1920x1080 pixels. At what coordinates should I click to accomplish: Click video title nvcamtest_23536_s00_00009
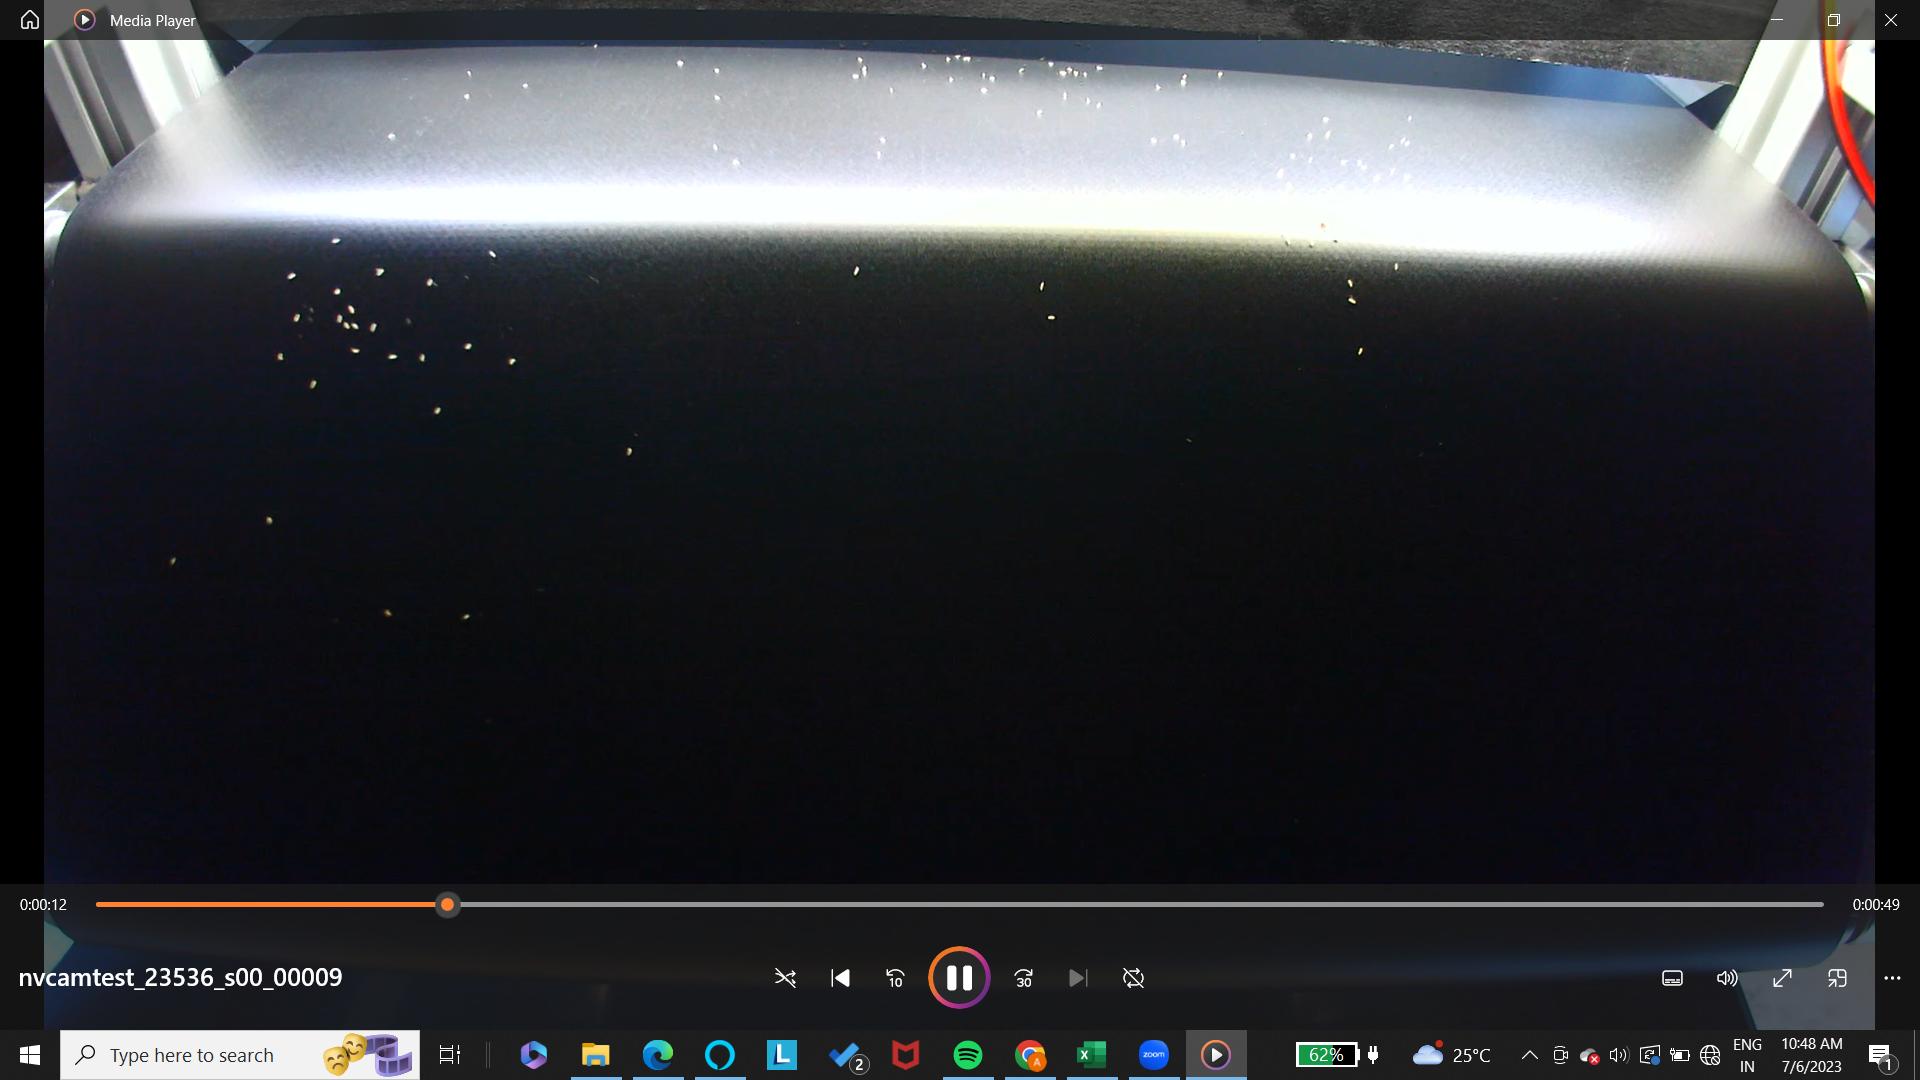click(180, 977)
